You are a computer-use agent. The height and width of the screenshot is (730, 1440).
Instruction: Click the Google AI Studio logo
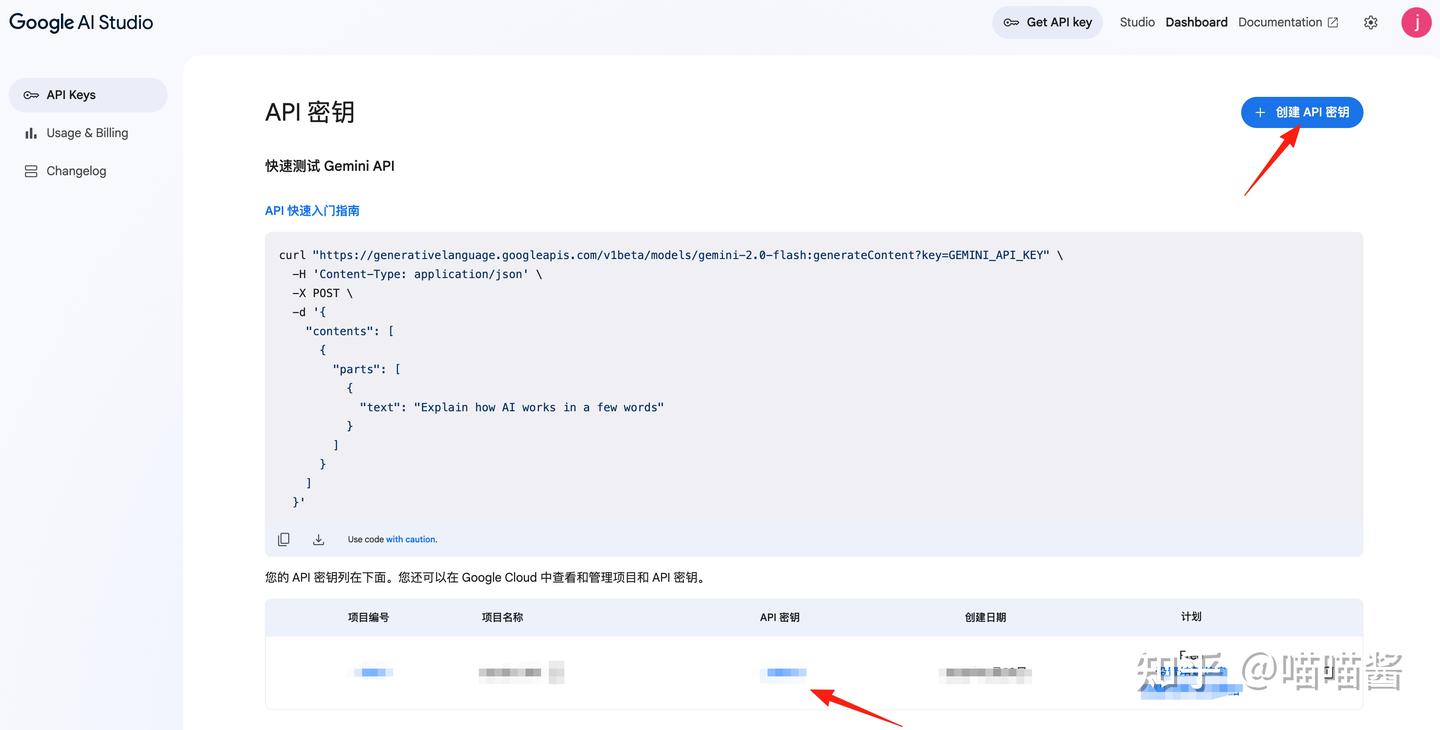click(x=81, y=22)
